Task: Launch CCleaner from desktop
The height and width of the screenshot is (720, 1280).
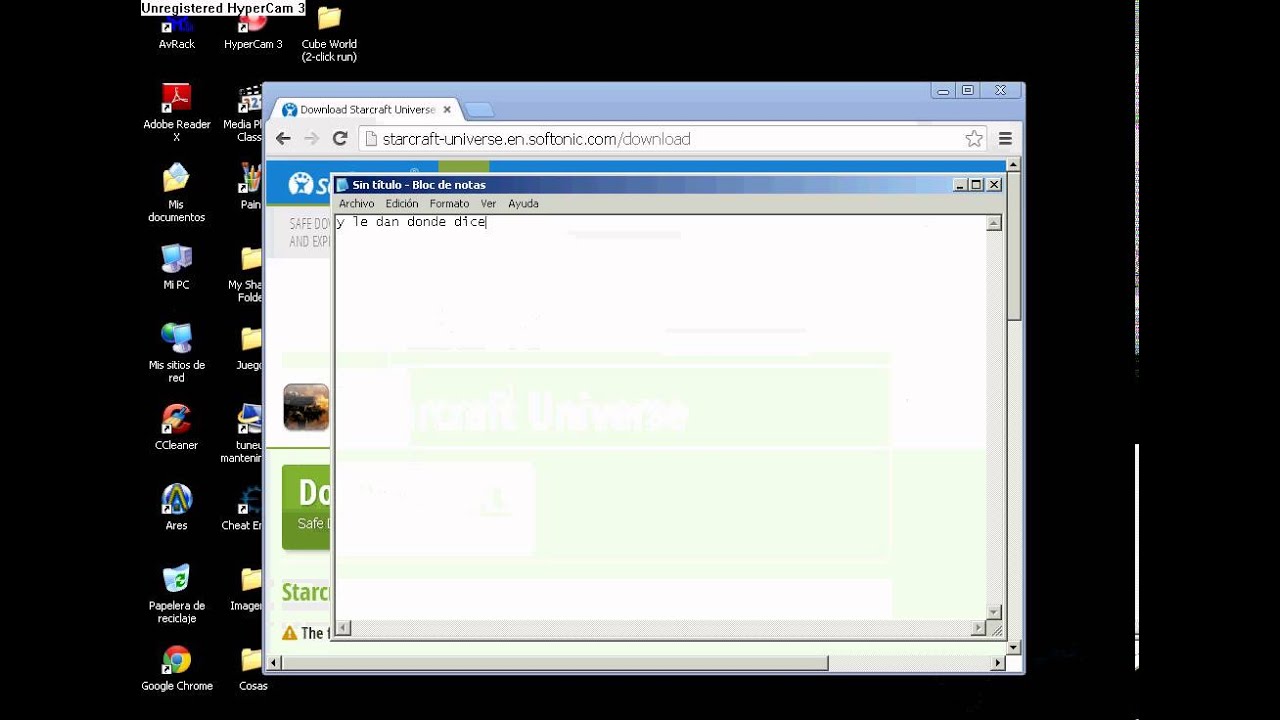Action: tap(177, 427)
